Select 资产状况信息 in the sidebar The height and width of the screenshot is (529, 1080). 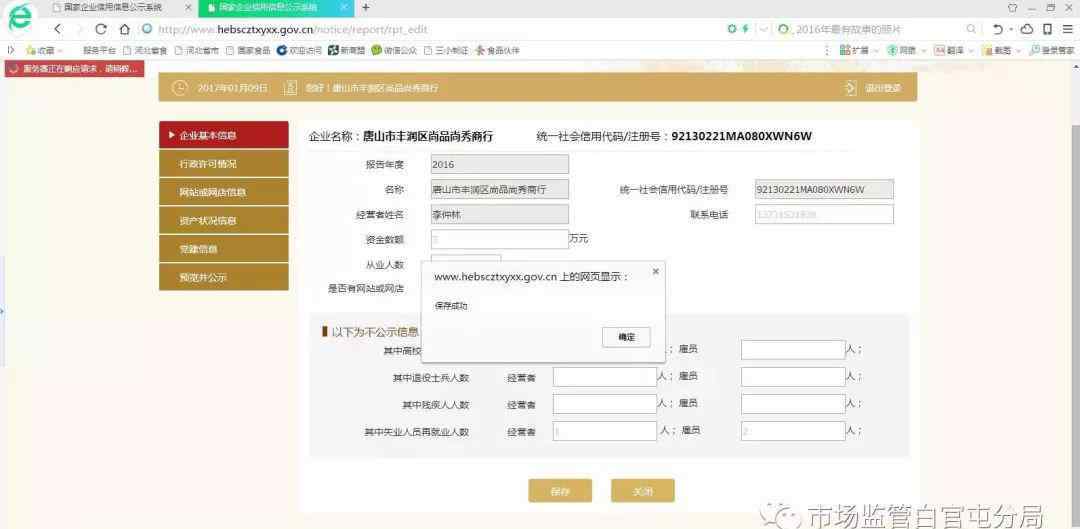point(209,221)
